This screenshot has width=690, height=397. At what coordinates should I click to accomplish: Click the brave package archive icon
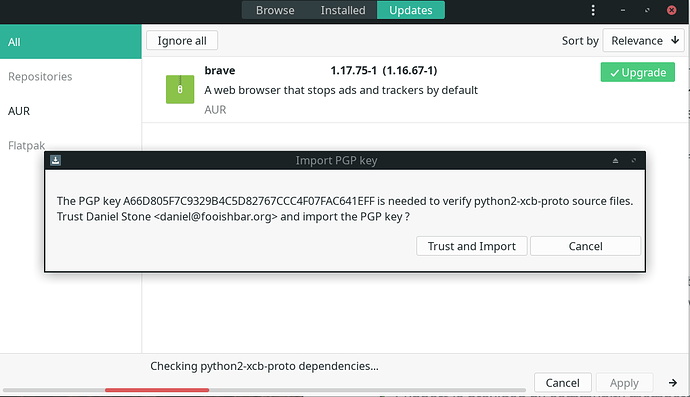[x=180, y=89]
